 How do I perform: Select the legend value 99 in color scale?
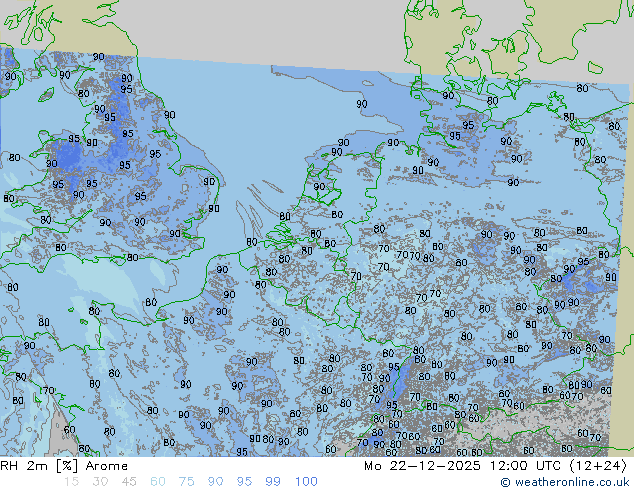pyautogui.click(x=273, y=482)
